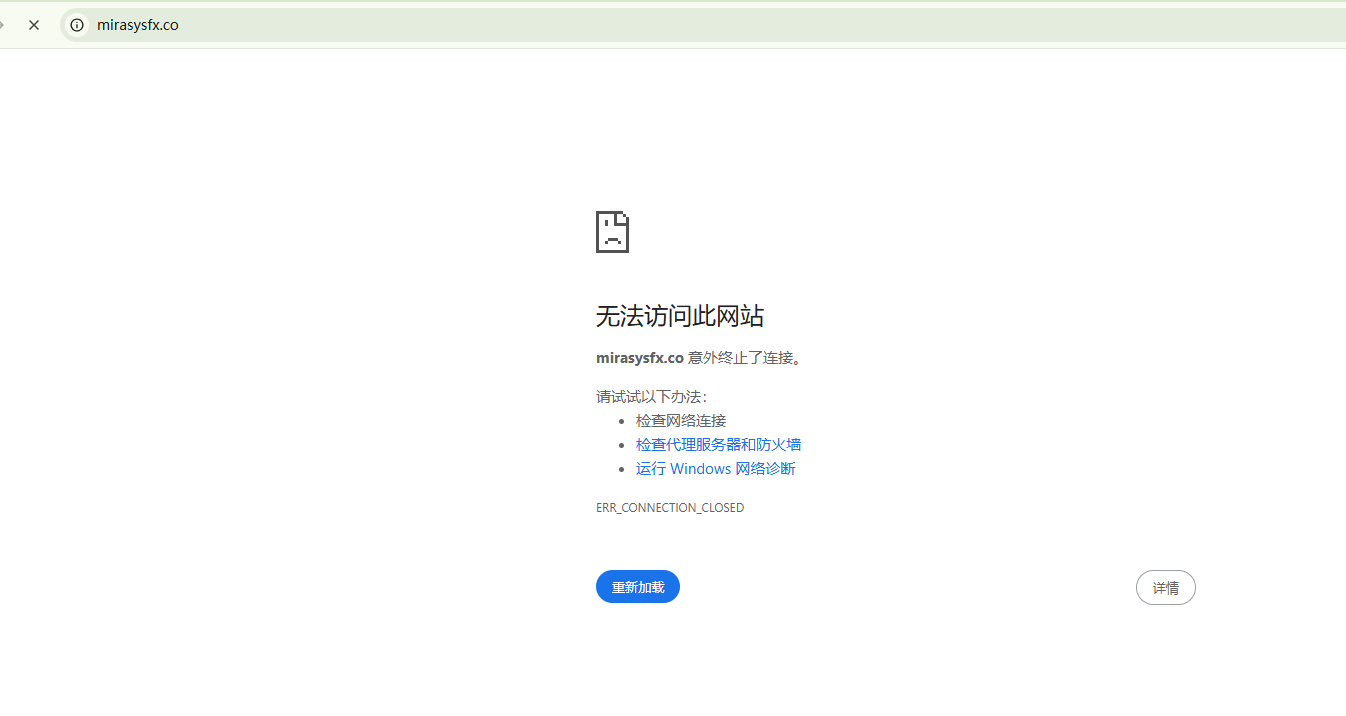Click the forward navigation arrow
Image resolution: width=1346 pixels, height=716 pixels.
3,25
